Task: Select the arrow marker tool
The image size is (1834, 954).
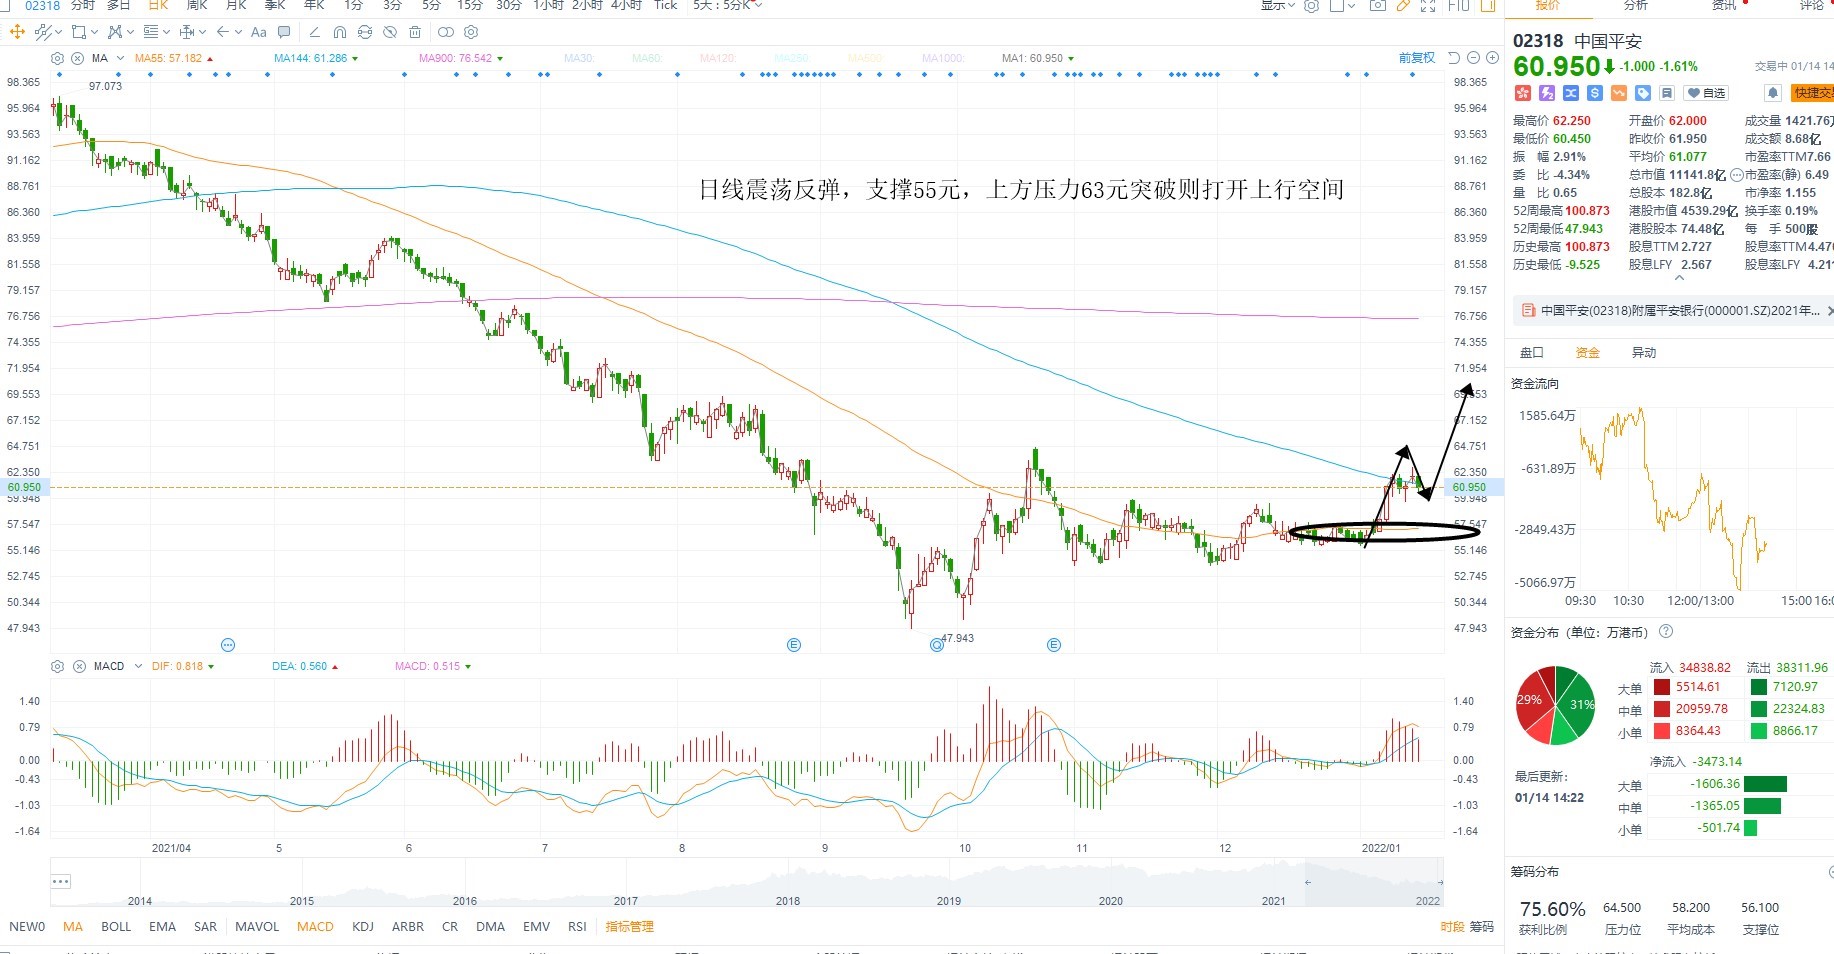Action: [222, 32]
